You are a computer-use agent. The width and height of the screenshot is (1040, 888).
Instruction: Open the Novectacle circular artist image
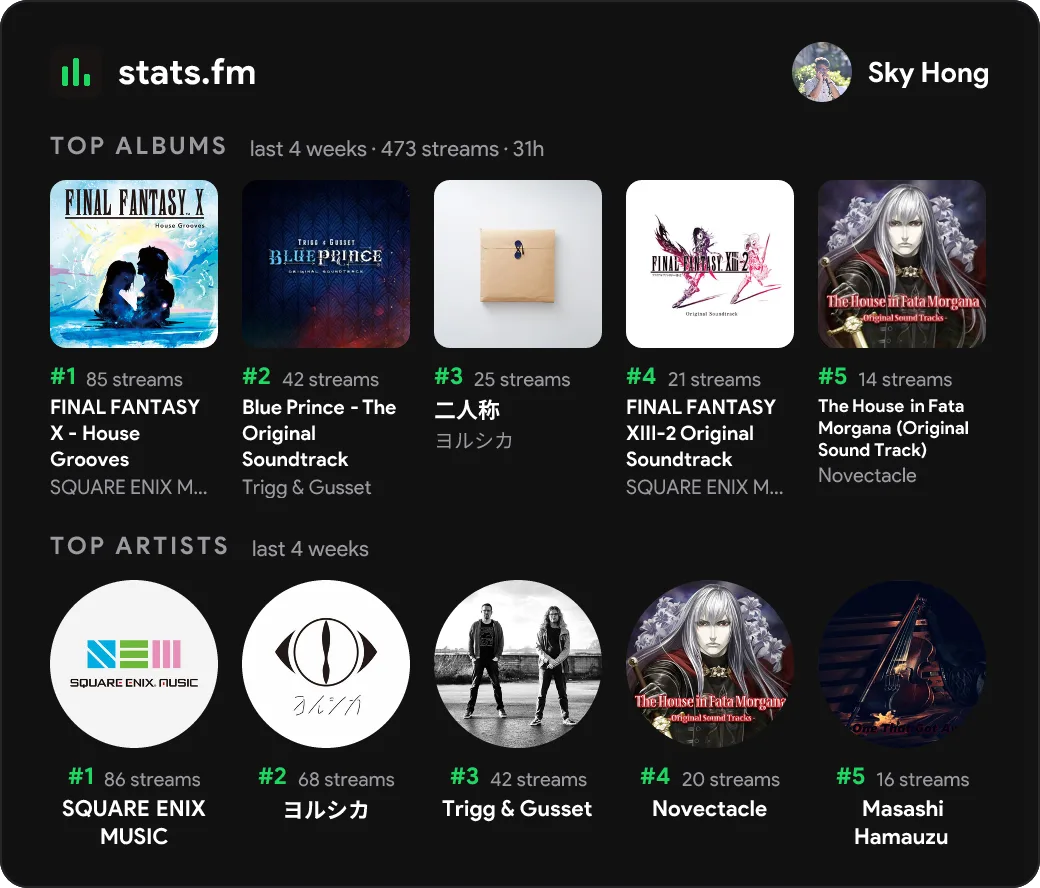pyautogui.click(x=710, y=664)
